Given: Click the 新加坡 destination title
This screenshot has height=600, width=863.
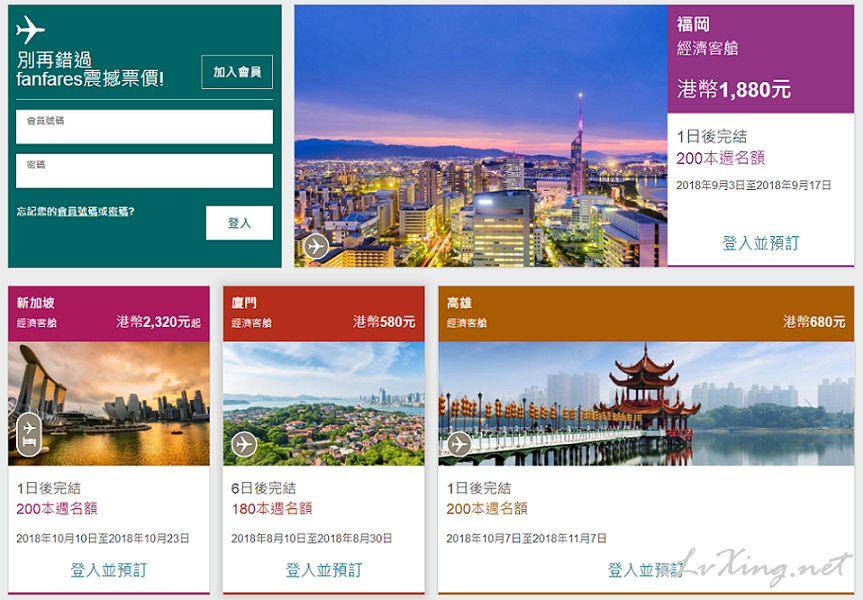Looking at the screenshot, I should 35,303.
